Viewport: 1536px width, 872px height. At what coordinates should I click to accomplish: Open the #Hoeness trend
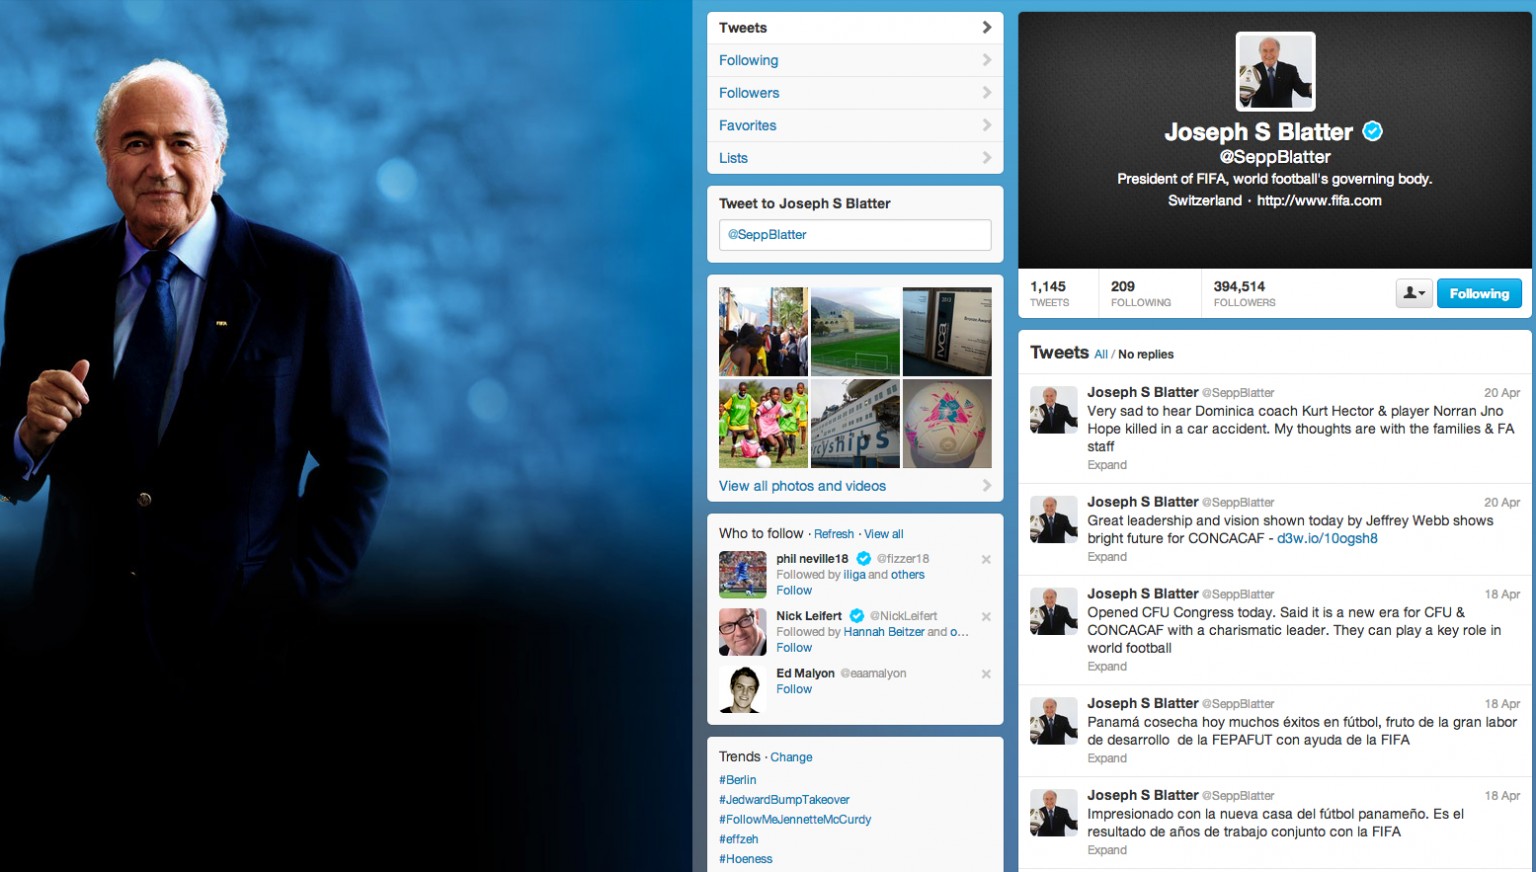tap(745, 859)
